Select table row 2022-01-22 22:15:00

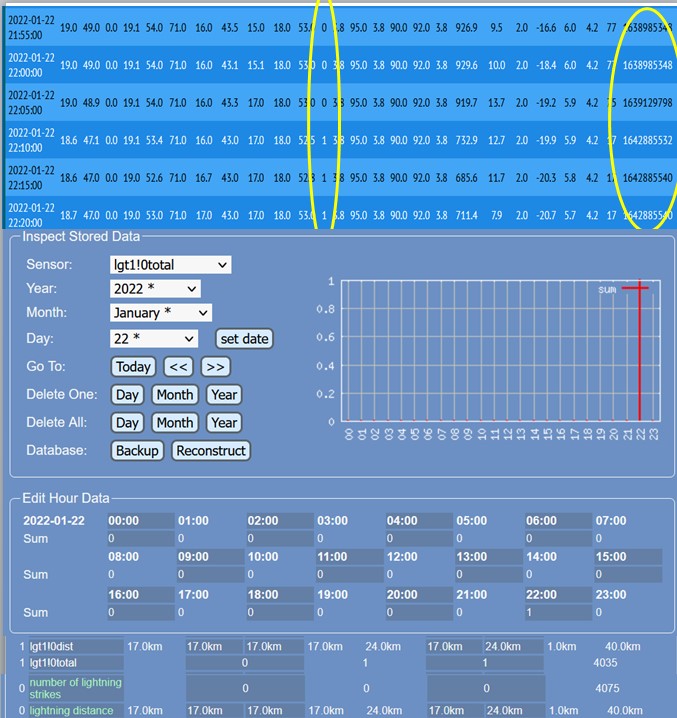[x=339, y=178]
